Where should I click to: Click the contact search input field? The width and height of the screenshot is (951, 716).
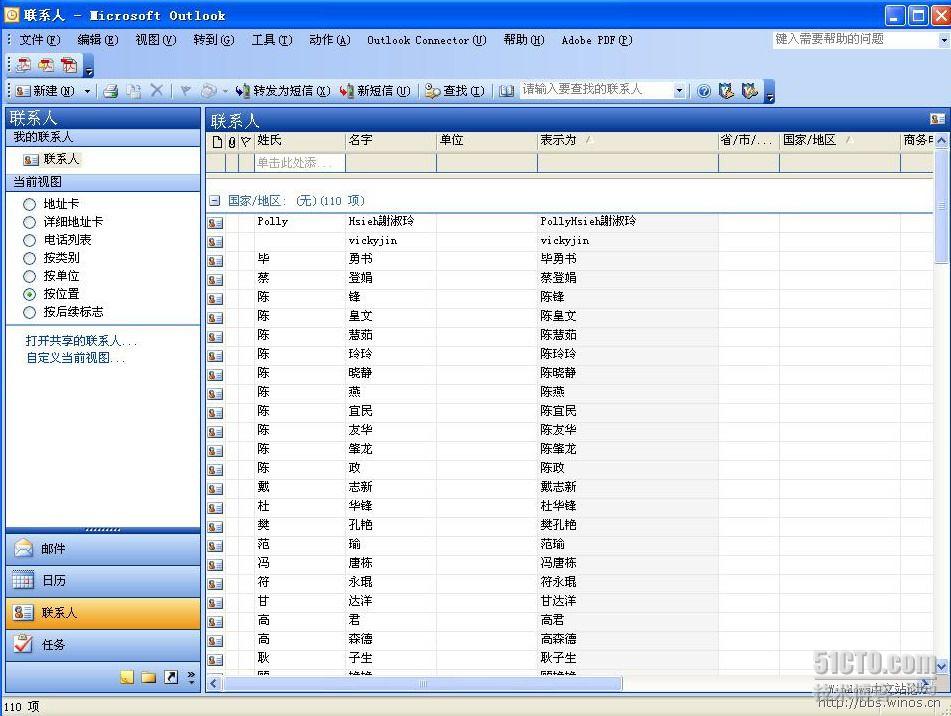click(x=597, y=90)
